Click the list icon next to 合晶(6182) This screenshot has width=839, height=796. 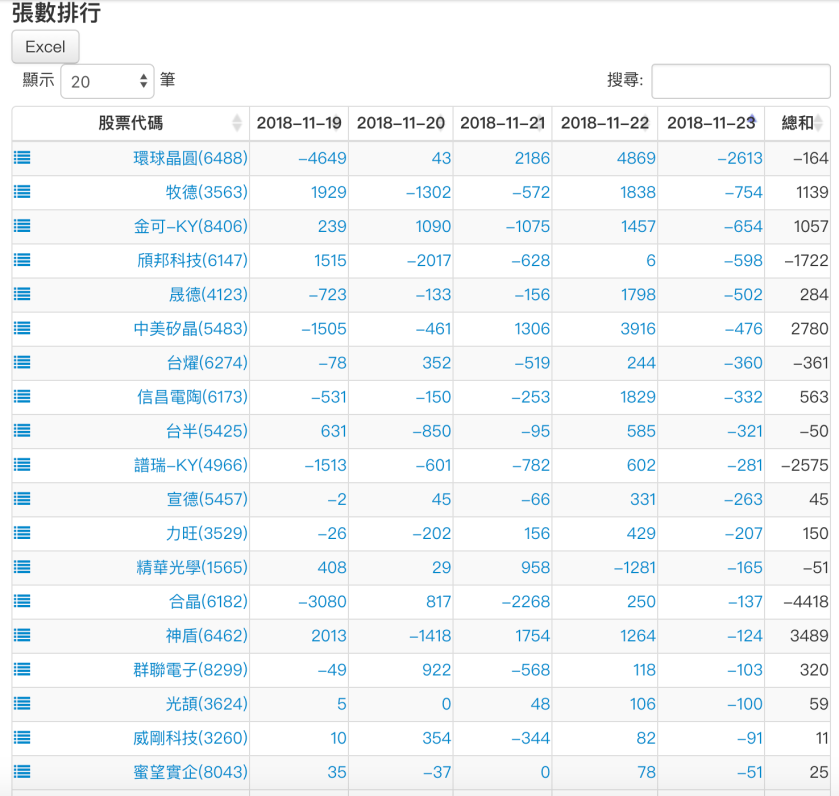21,601
